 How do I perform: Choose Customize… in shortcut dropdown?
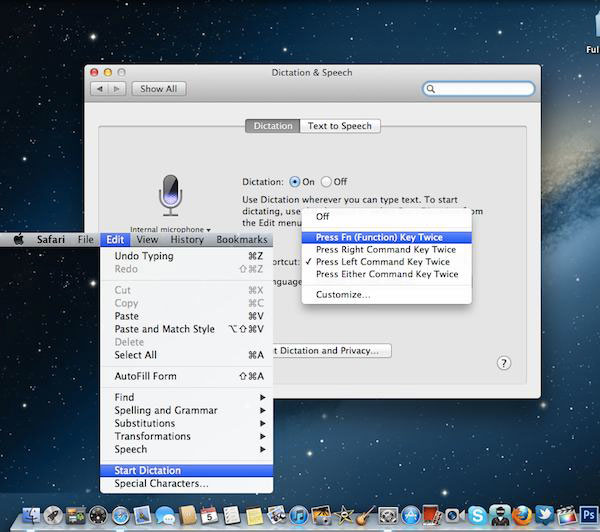pos(386,295)
